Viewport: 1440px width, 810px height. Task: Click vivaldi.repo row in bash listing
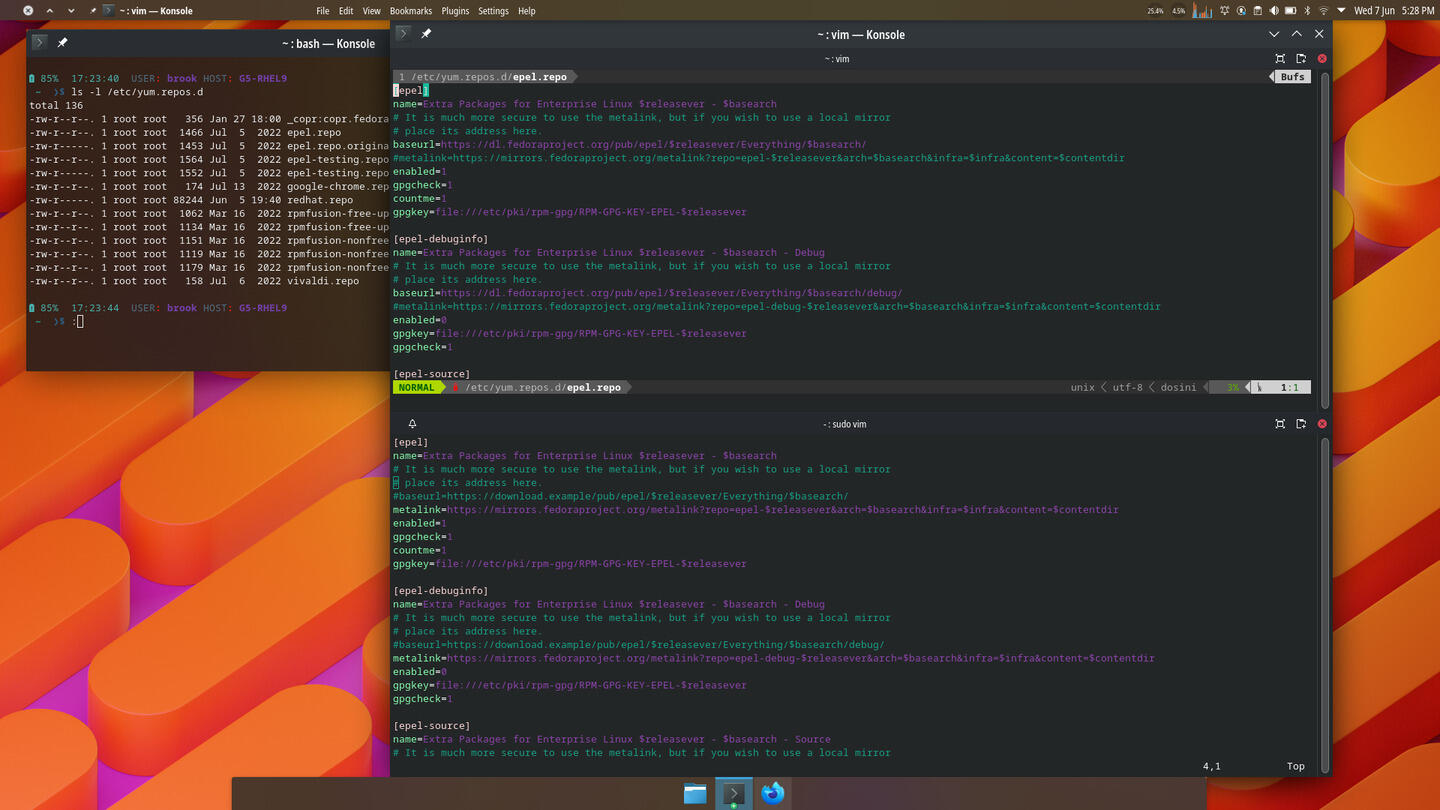(x=194, y=281)
